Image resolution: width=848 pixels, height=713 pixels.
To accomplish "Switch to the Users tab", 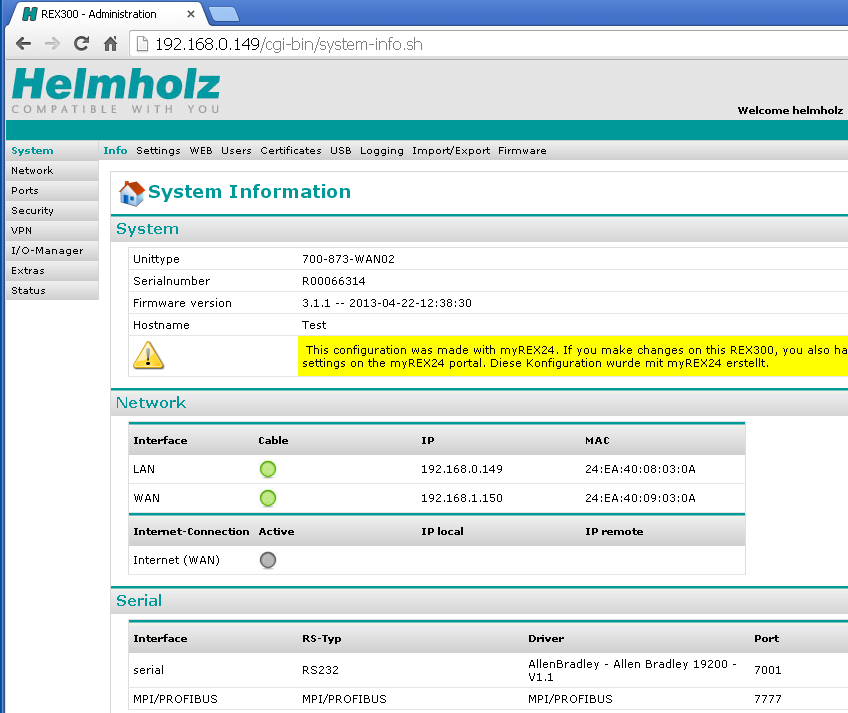I will 236,151.
